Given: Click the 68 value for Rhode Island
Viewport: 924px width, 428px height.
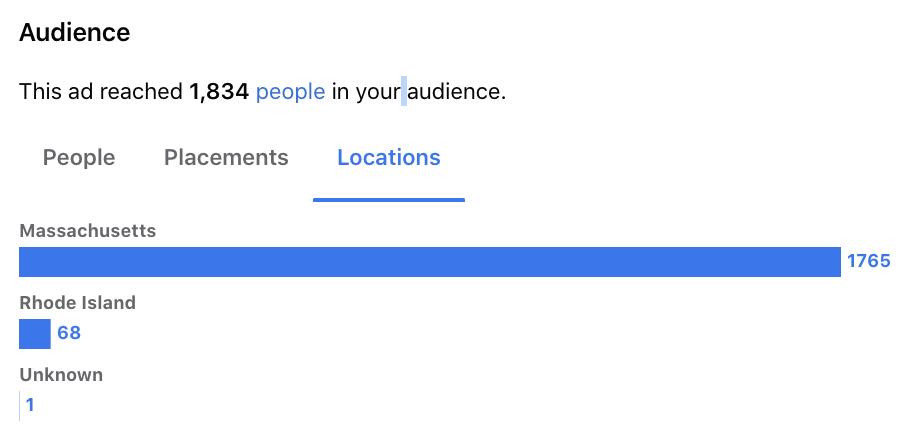Looking at the screenshot, I should [x=69, y=333].
